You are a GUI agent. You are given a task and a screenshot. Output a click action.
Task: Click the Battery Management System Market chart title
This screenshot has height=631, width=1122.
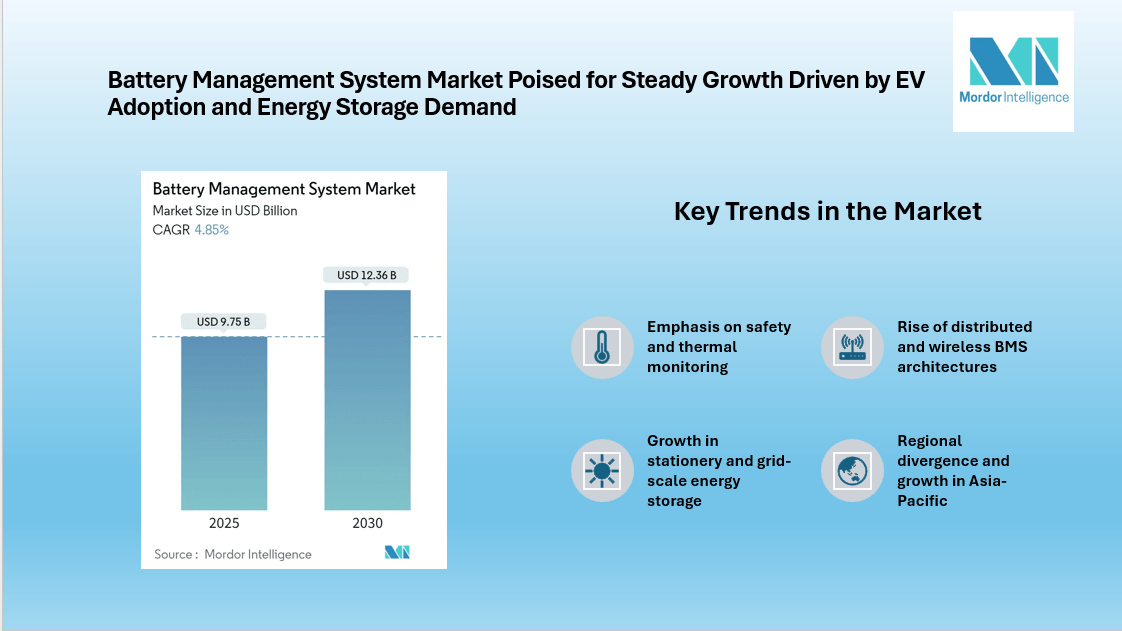point(284,189)
